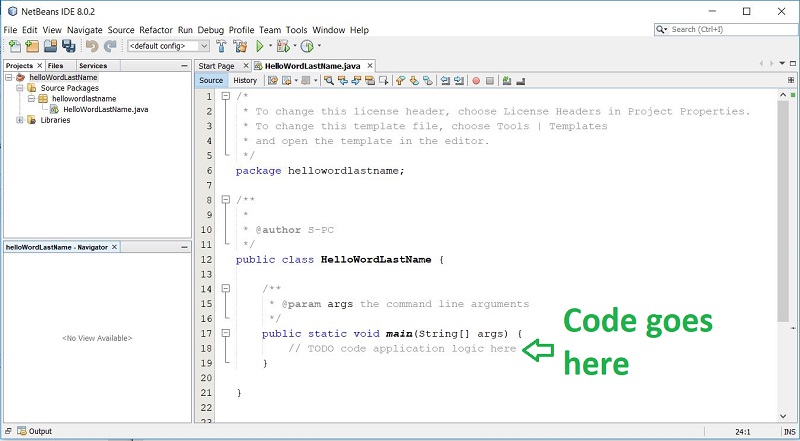Open the Refactor menu

tap(156, 30)
